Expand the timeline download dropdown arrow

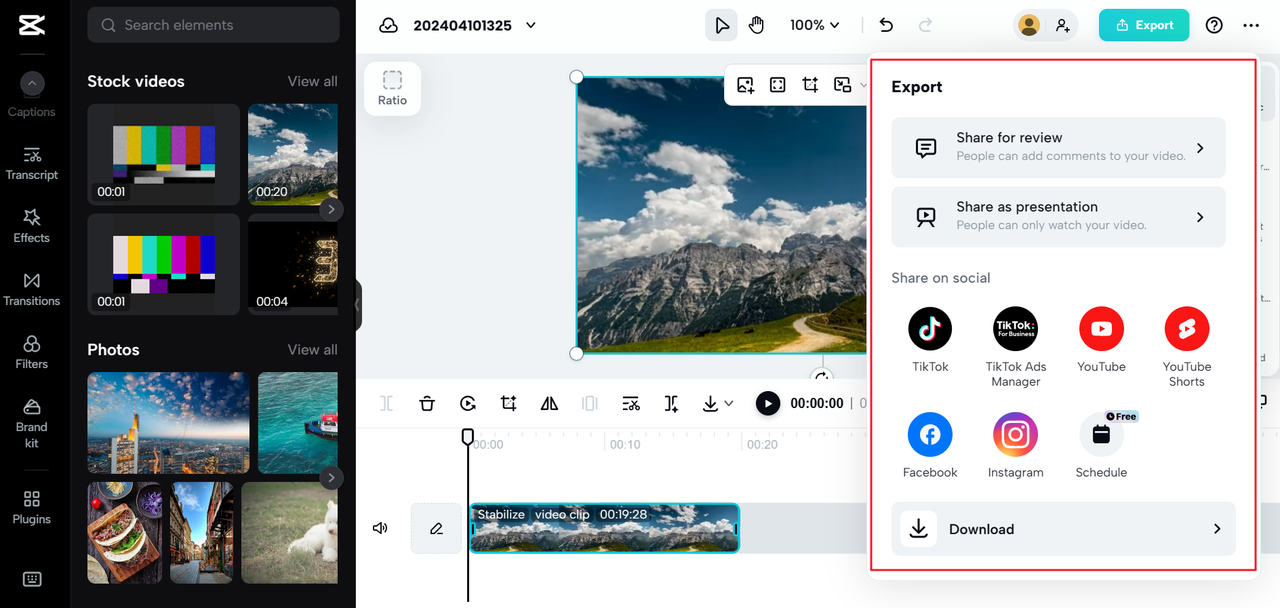(729, 404)
